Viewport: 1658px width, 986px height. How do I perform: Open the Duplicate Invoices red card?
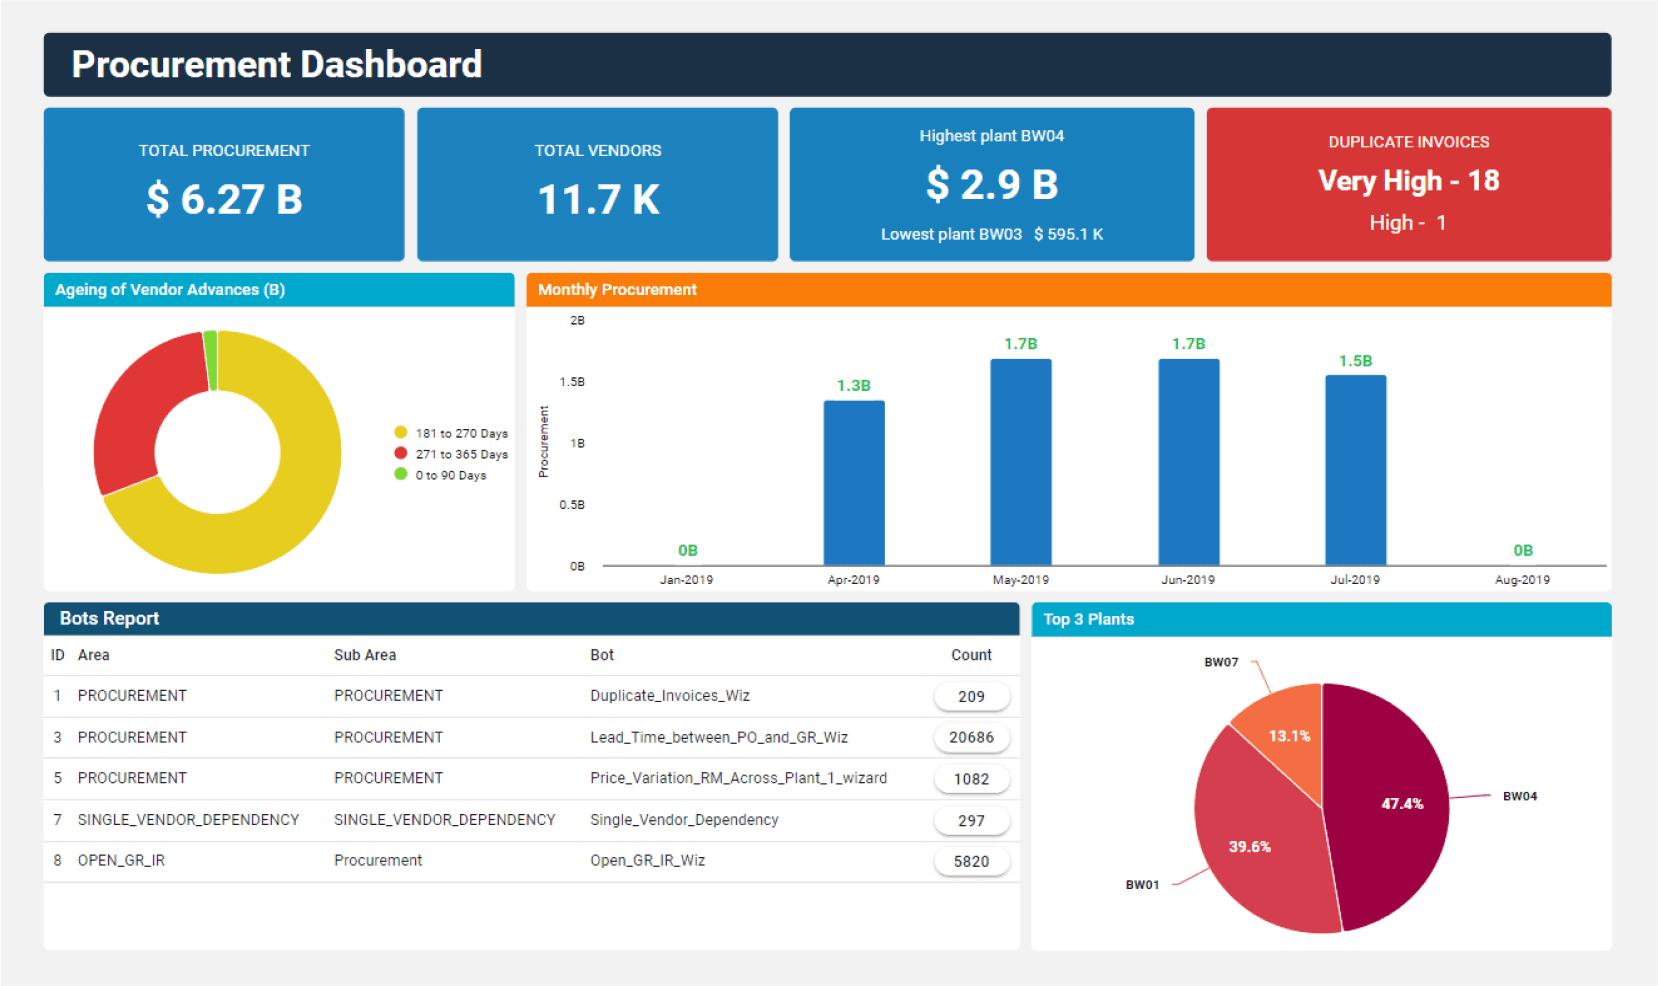click(x=1409, y=184)
